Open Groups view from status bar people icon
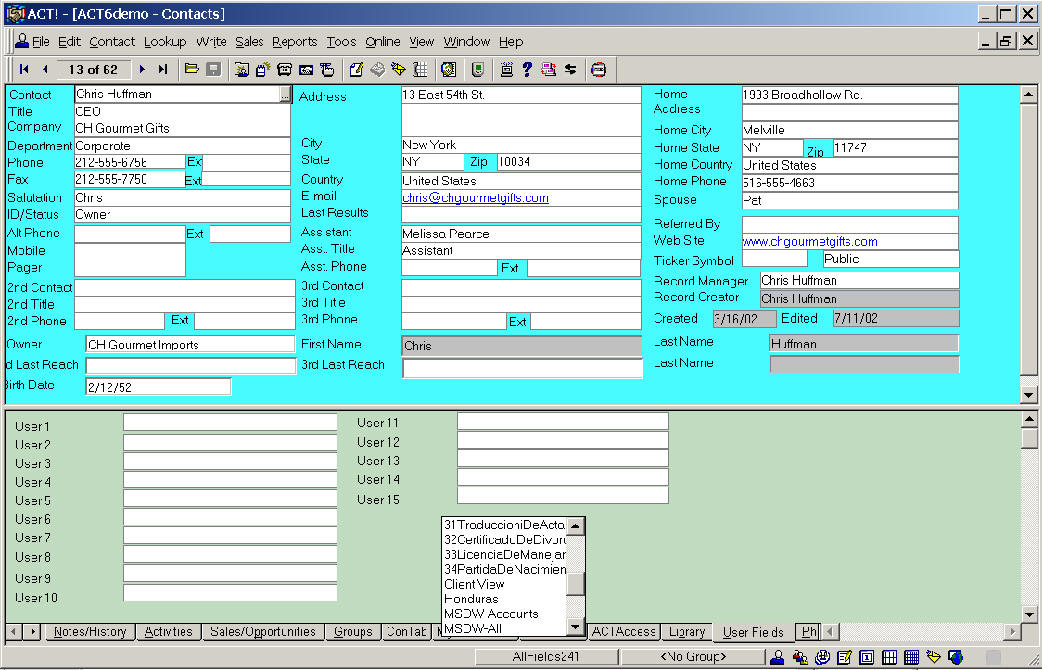 (799, 657)
